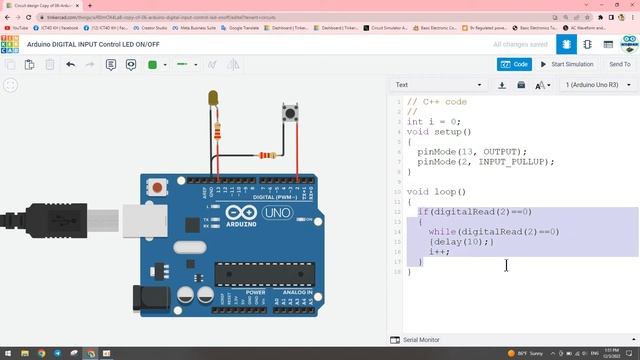Click the project title 'Arduino DIGITAL INPUT Control LED ON/OFF'
The height and width of the screenshot is (360, 640).
coord(93,44)
